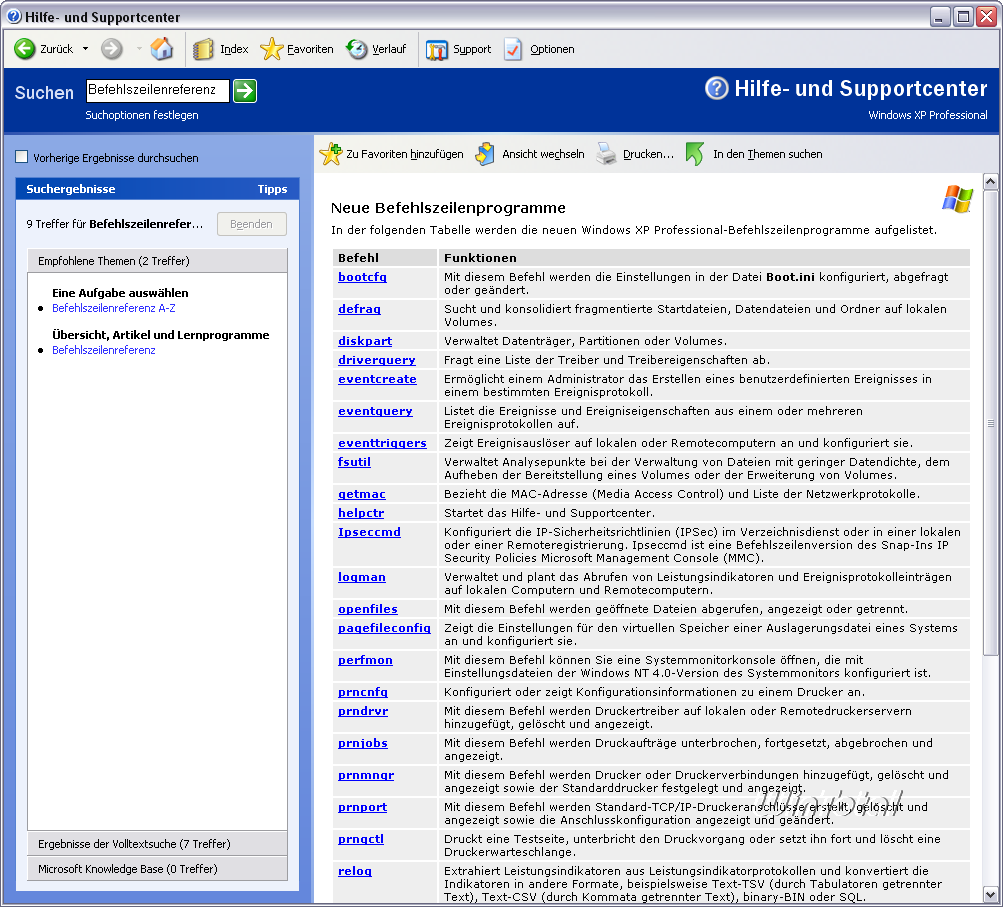Open the Index book icon
Image resolution: width=1003 pixels, height=907 pixels.
pos(203,49)
